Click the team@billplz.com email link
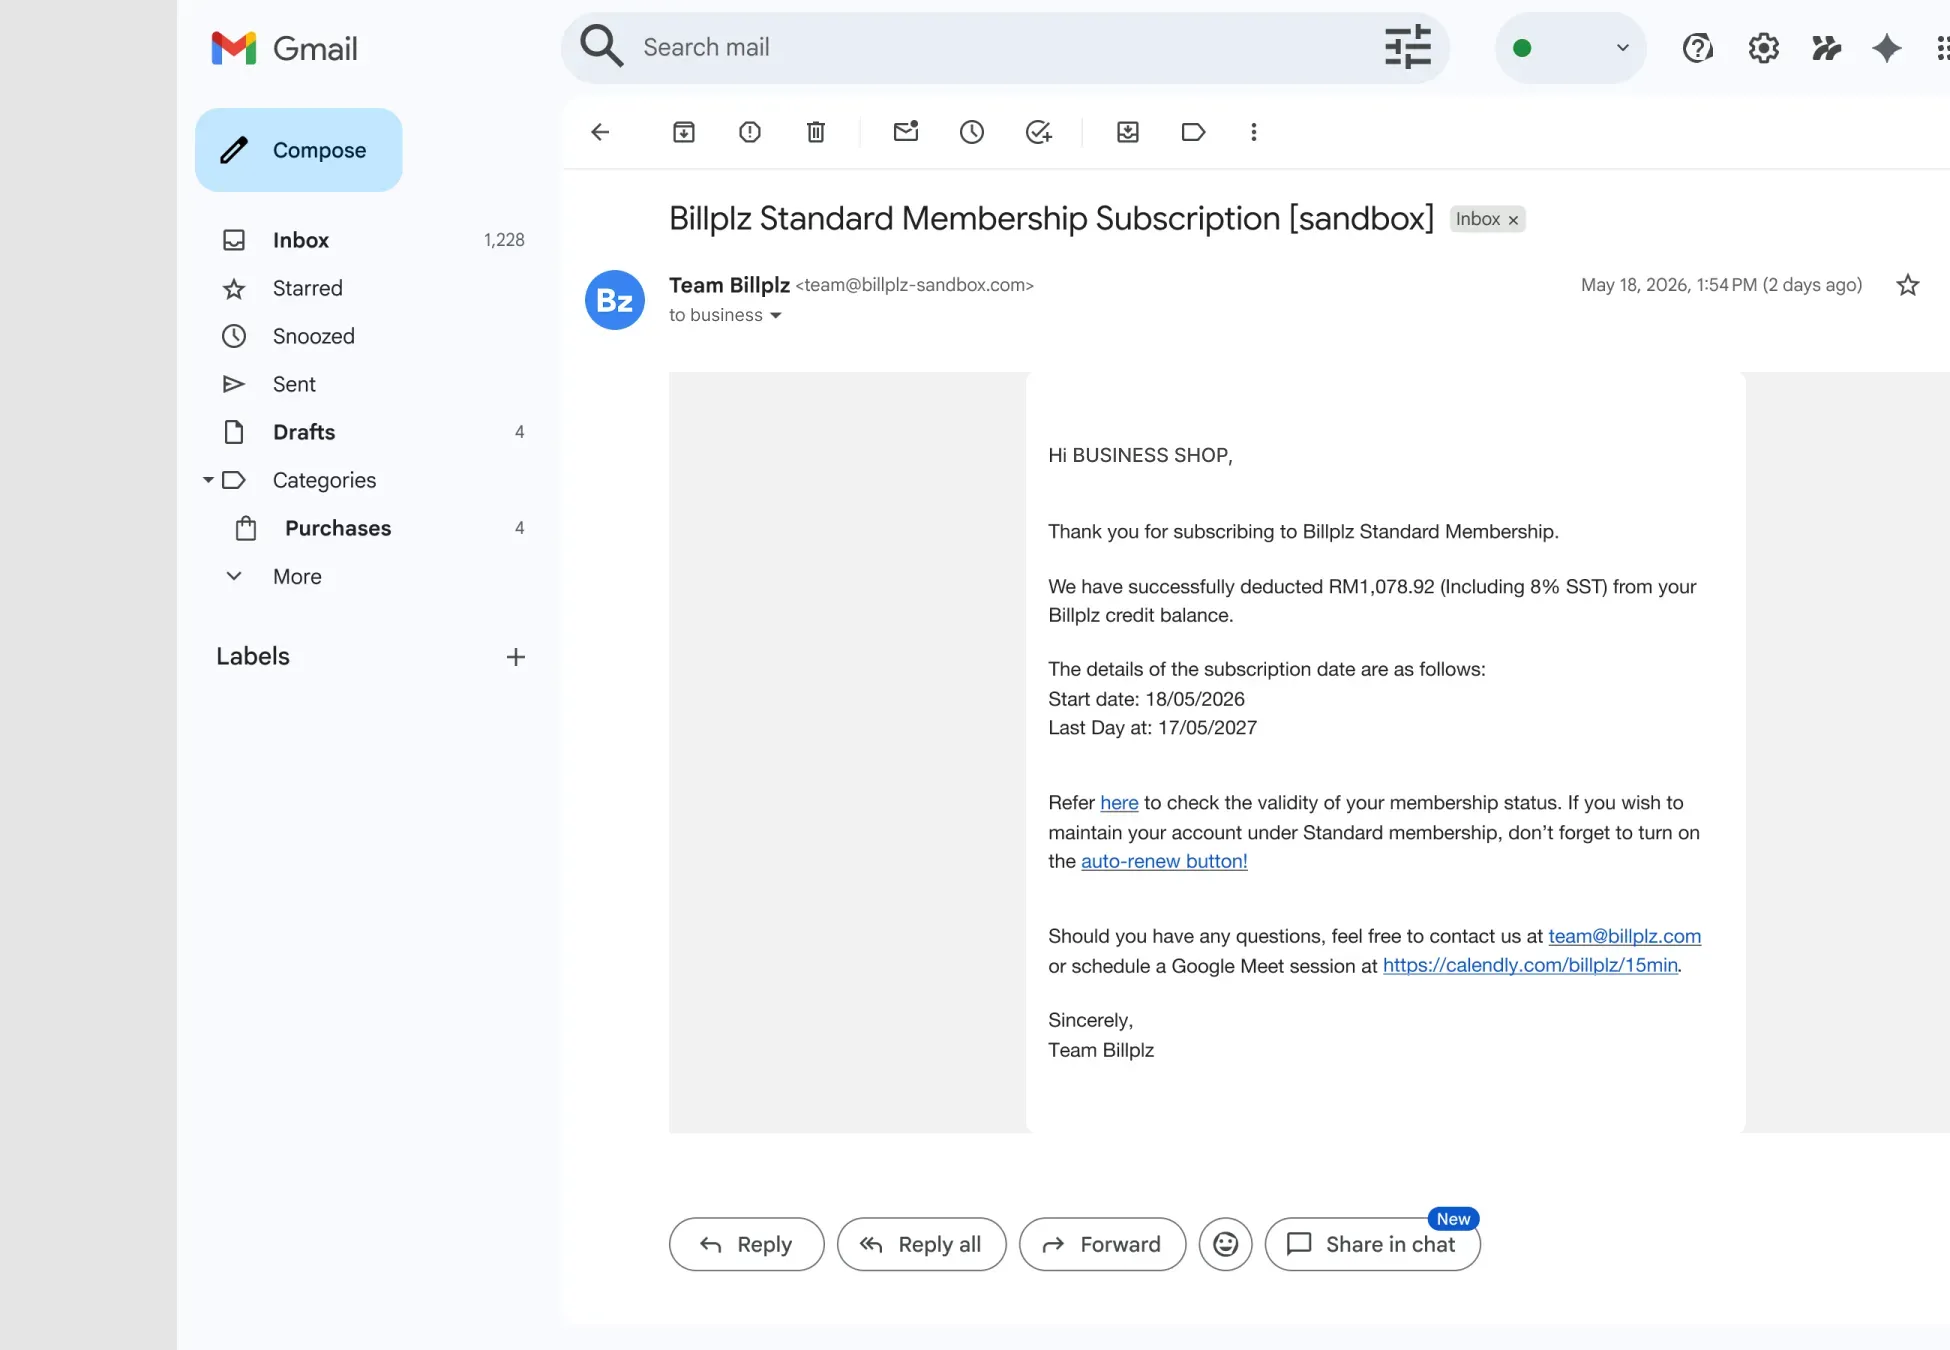Viewport: 1950px width, 1350px height. [x=1625, y=936]
